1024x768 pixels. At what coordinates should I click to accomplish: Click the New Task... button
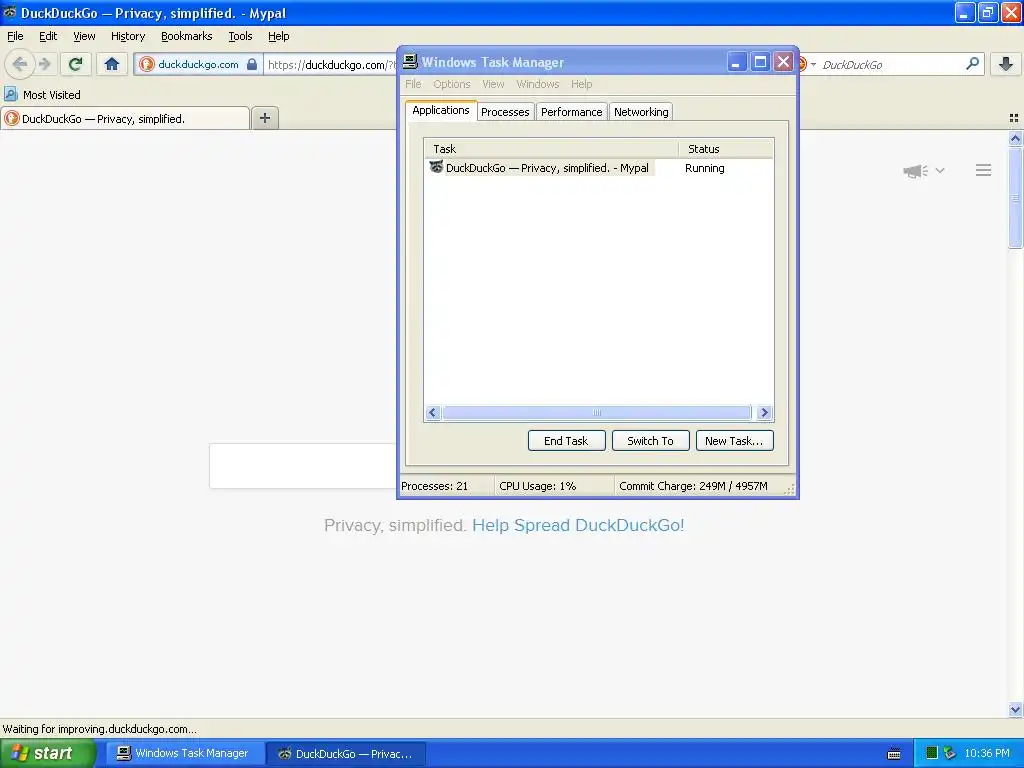pyautogui.click(x=734, y=441)
